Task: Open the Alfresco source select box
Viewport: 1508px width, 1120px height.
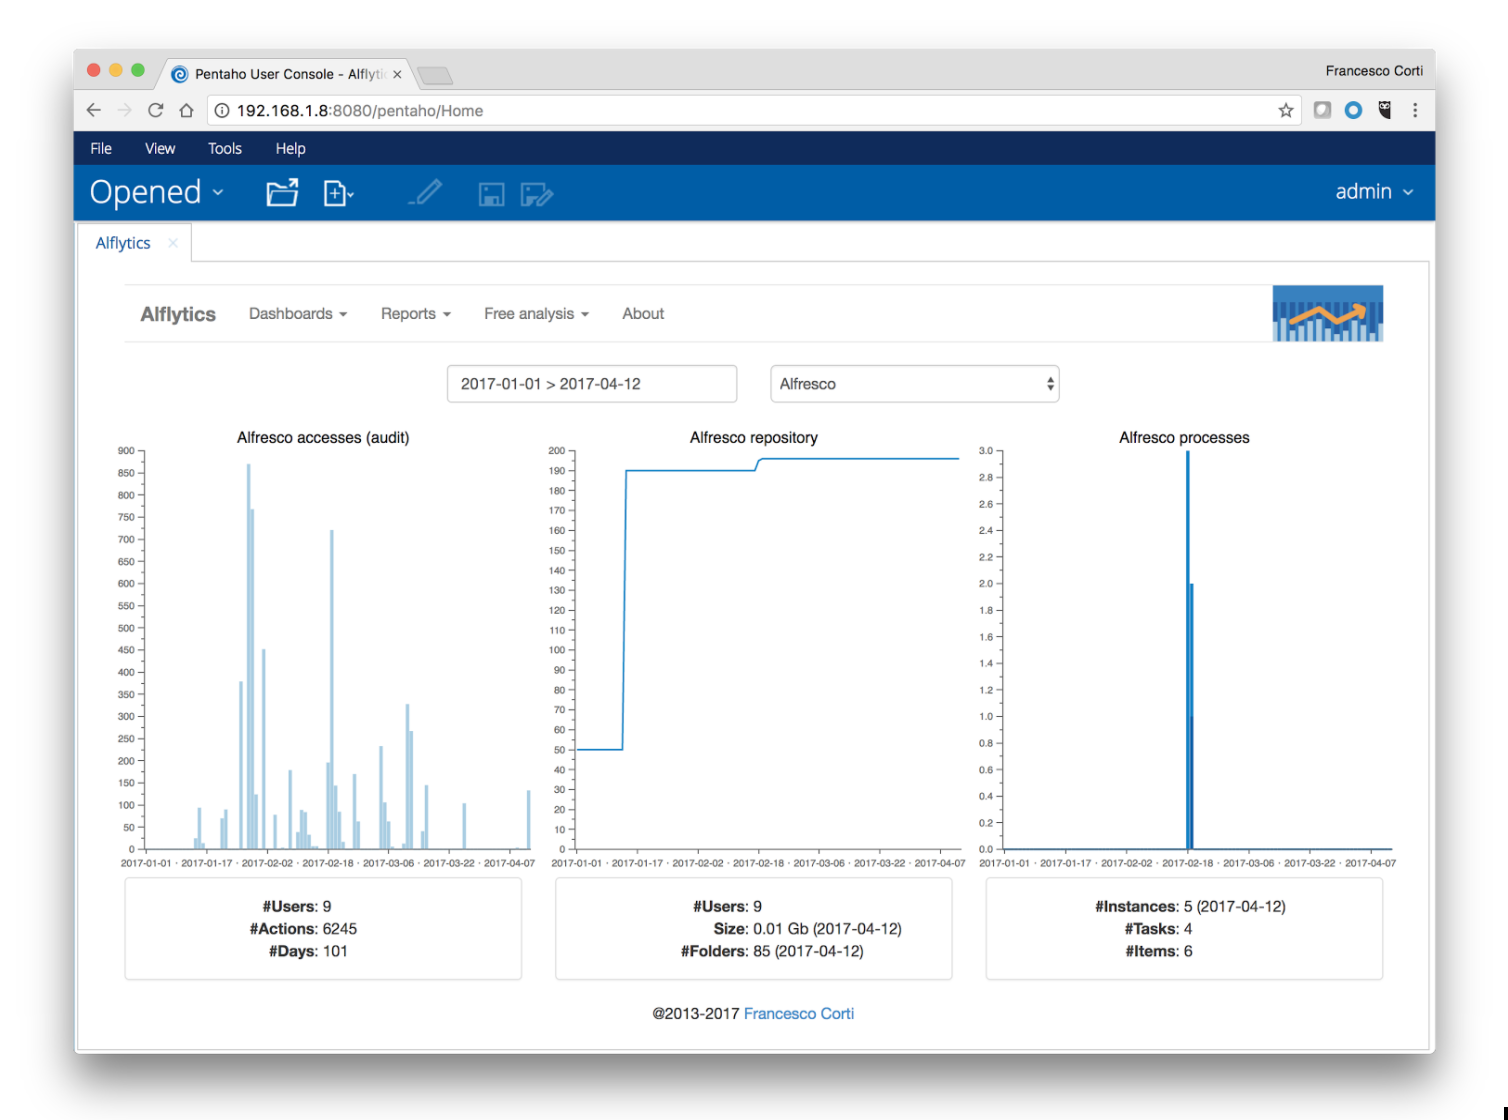Action: 914,384
